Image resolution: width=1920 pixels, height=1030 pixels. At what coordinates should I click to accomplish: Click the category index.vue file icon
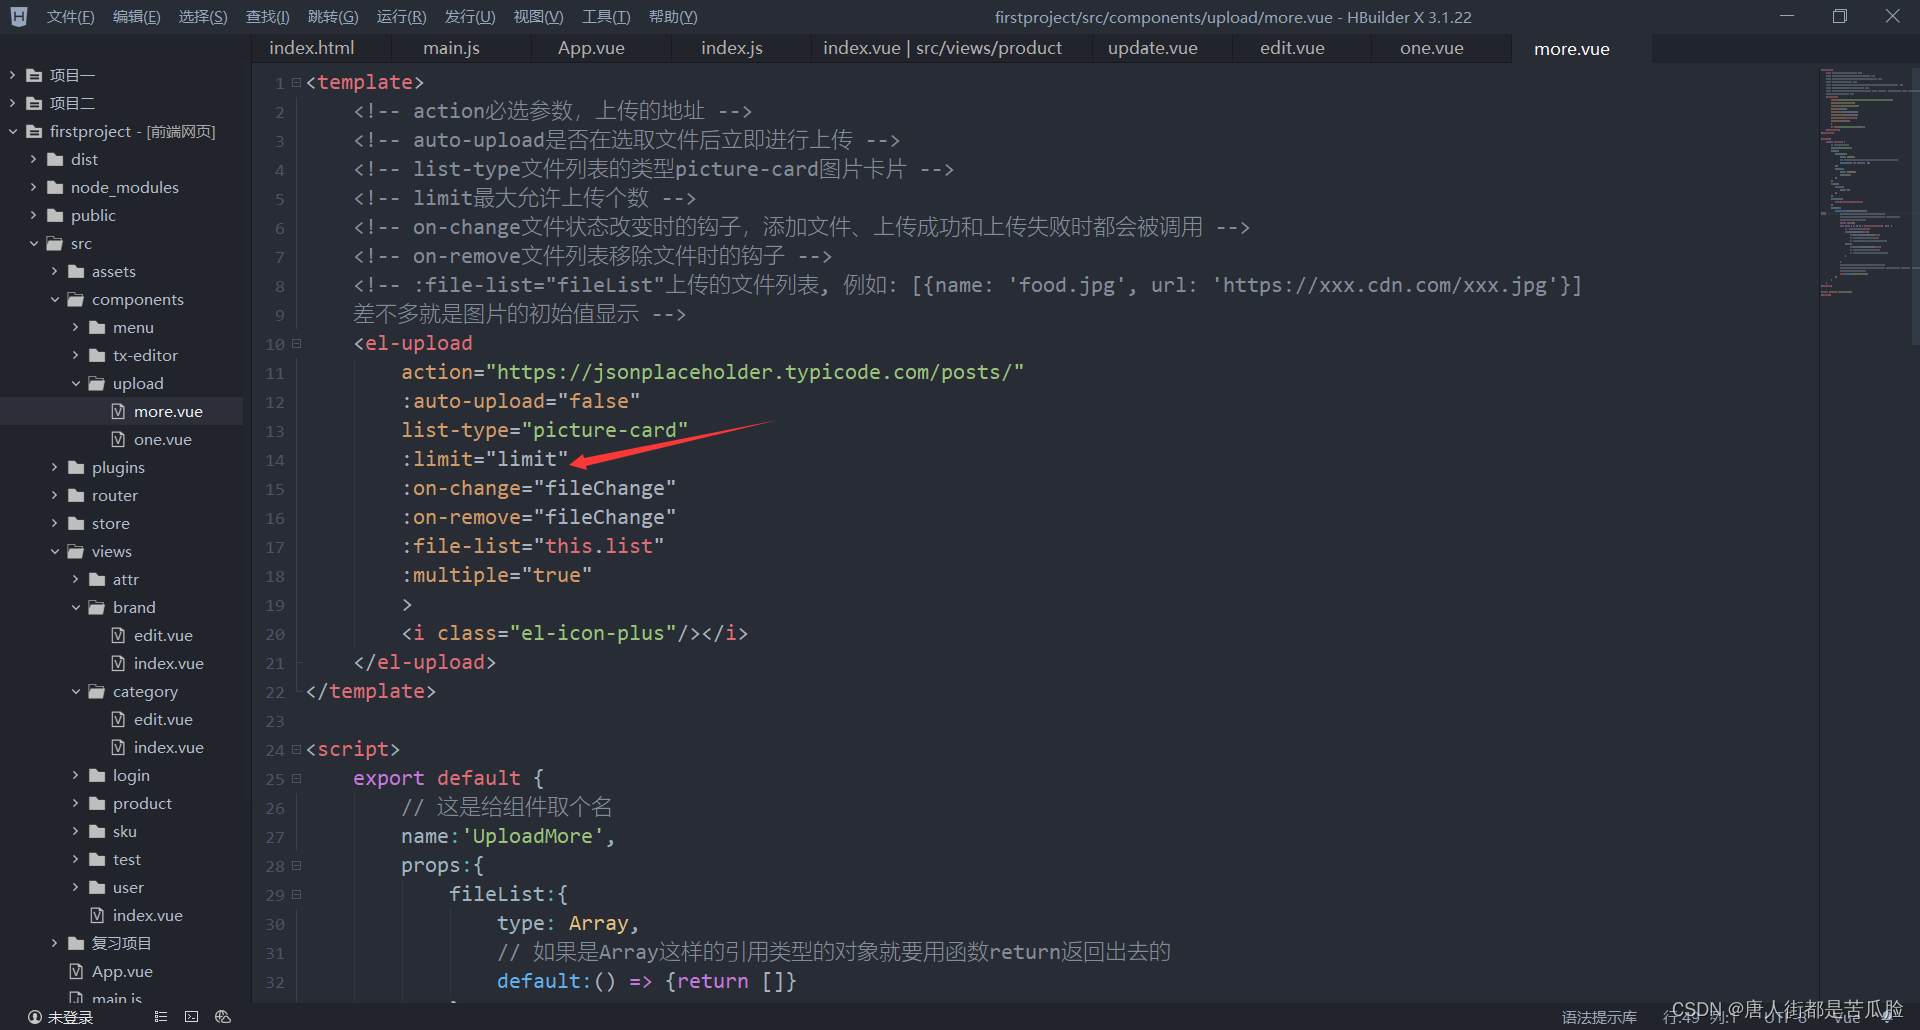point(118,747)
